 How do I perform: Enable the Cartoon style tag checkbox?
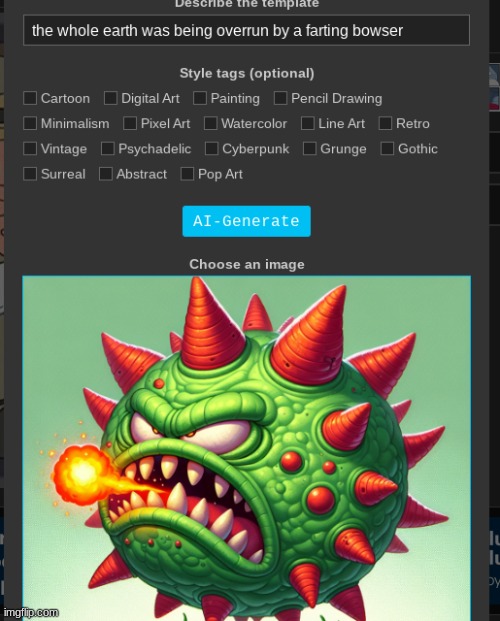tap(30, 98)
